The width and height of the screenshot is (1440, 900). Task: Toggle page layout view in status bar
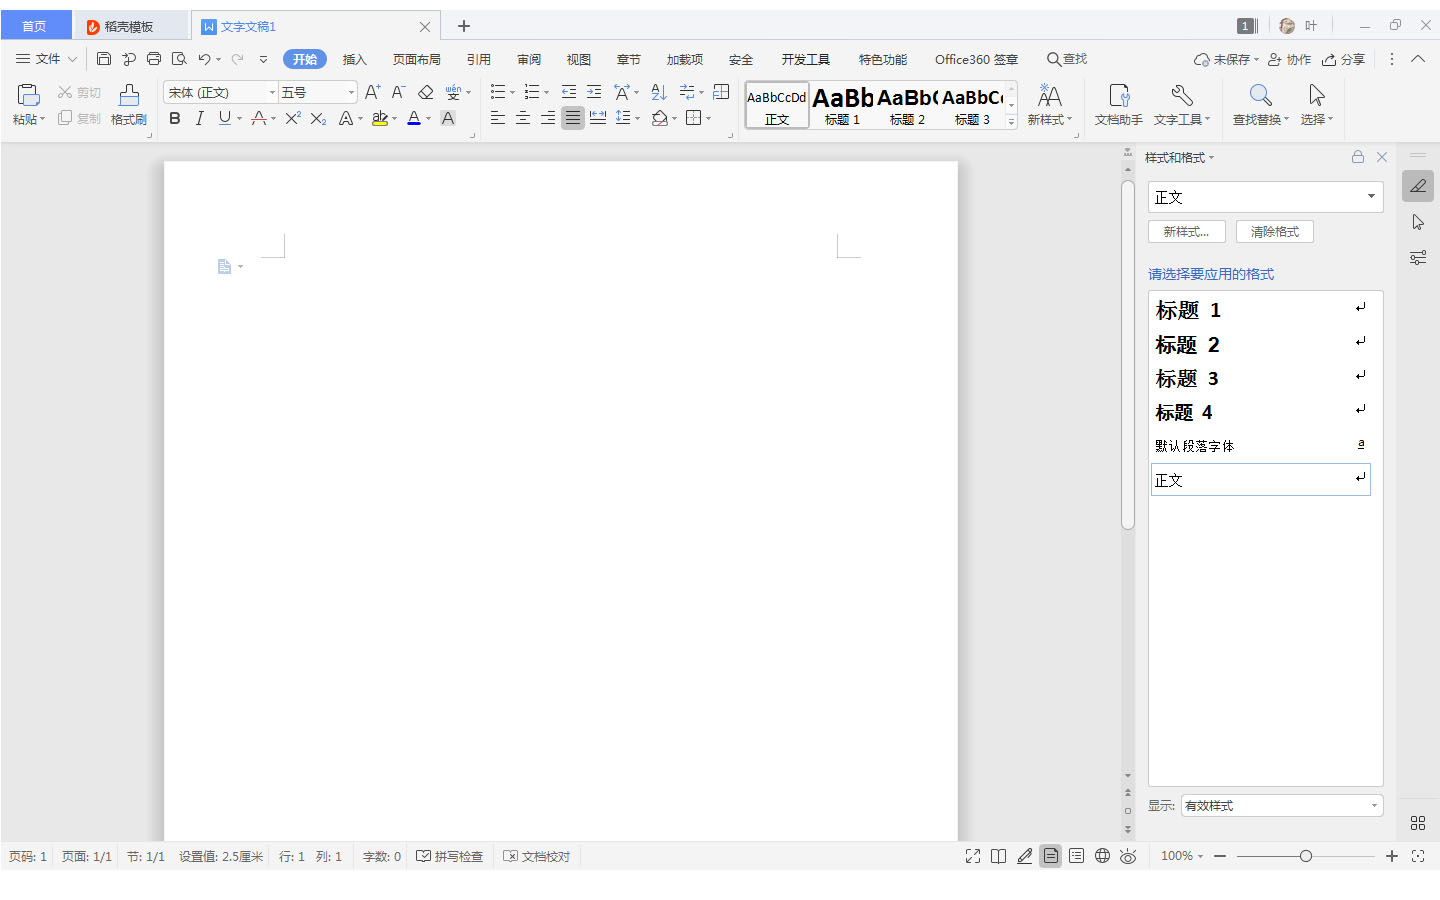(1050, 856)
